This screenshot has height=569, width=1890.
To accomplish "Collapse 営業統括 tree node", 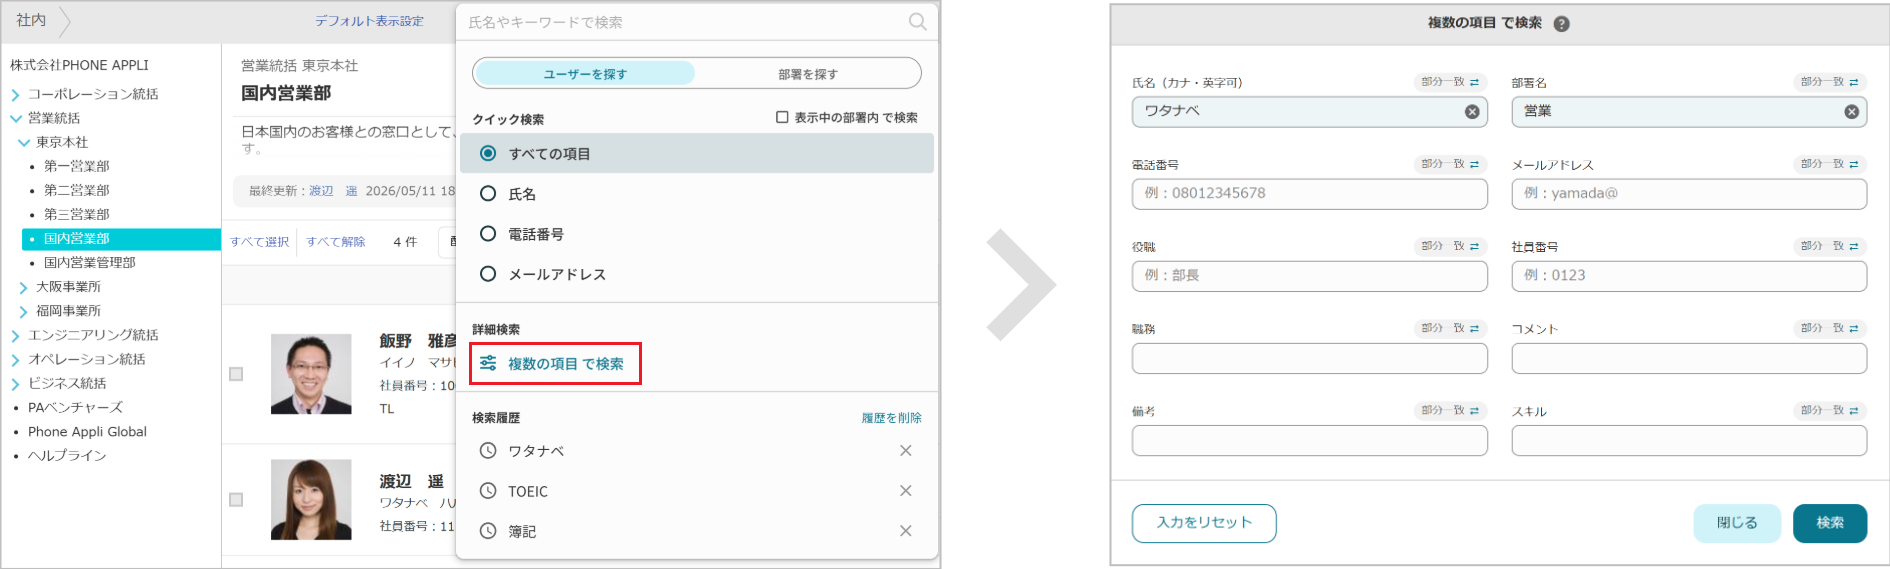I will pos(15,118).
